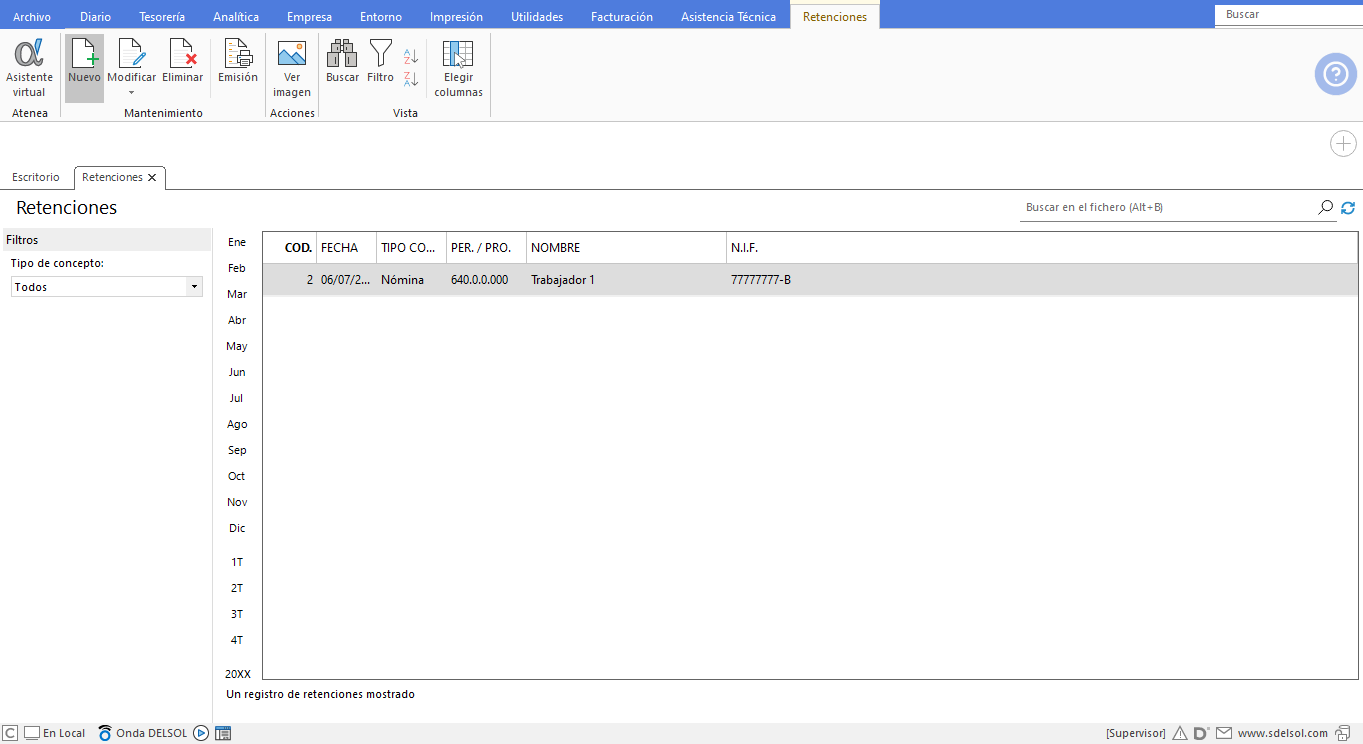Screen dimensions: 1363x744
Task: Filter by month Ago
Action: coord(237,424)
